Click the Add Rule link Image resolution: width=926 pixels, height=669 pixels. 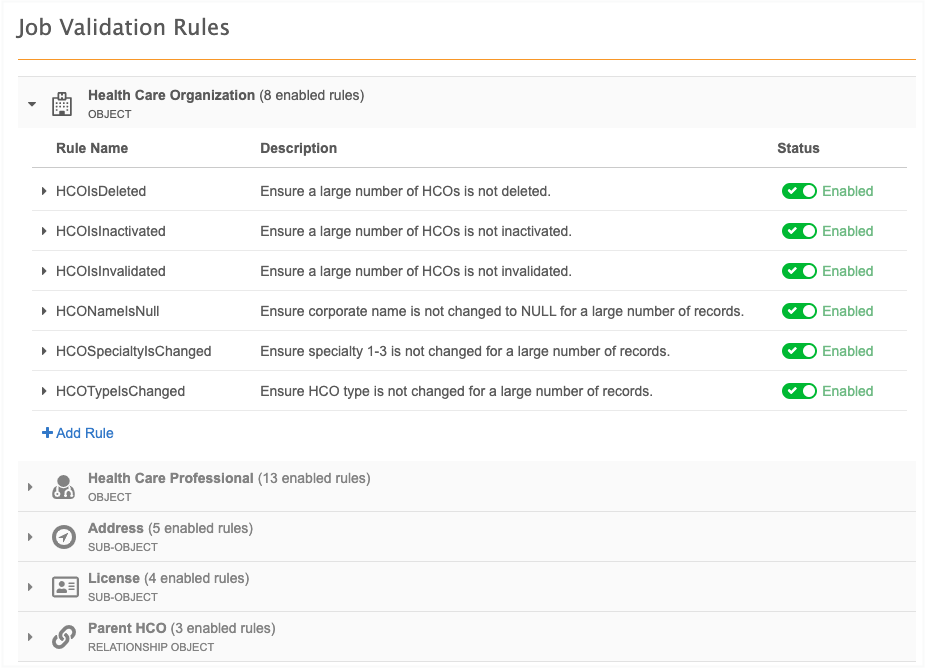[78, 433]
